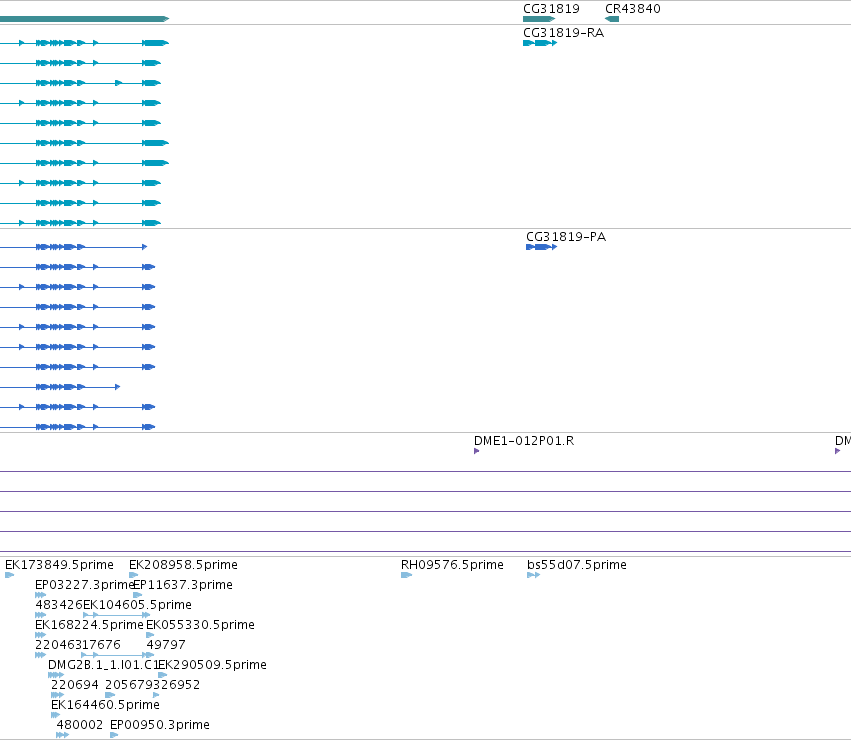Select the 49797 EST label
This screenshot has height=740, width=851.
coord(166,645)
